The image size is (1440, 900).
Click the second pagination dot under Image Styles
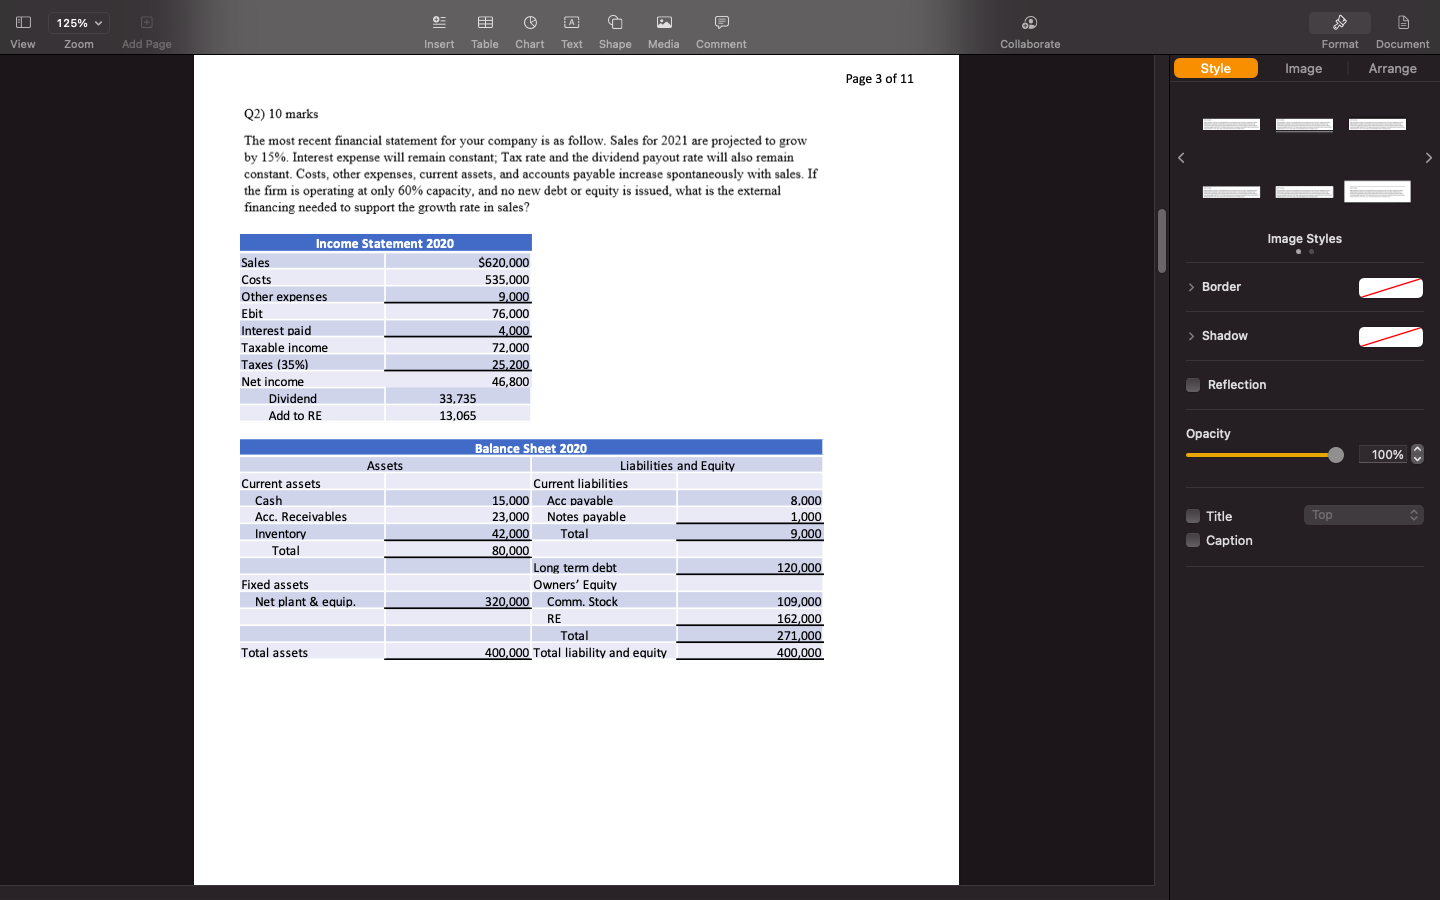coord(1311,252)
